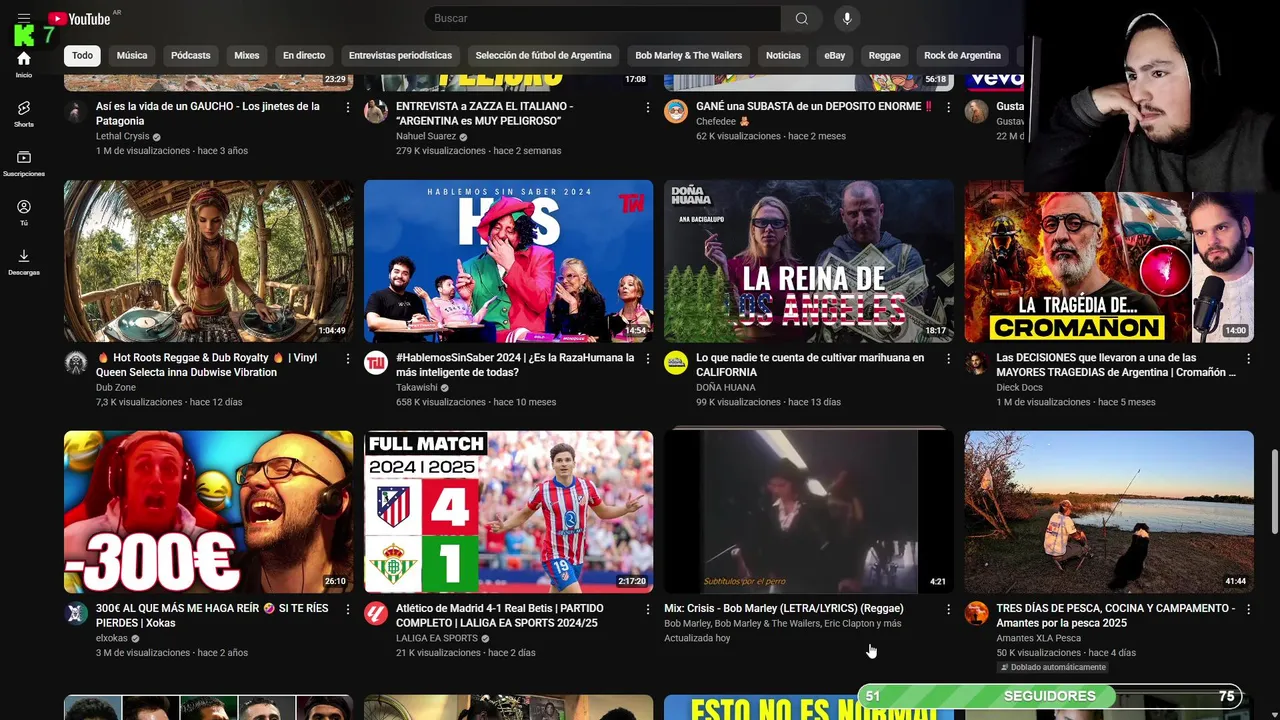Select the Rock de Argentina chip

click(x=962, y=56)
